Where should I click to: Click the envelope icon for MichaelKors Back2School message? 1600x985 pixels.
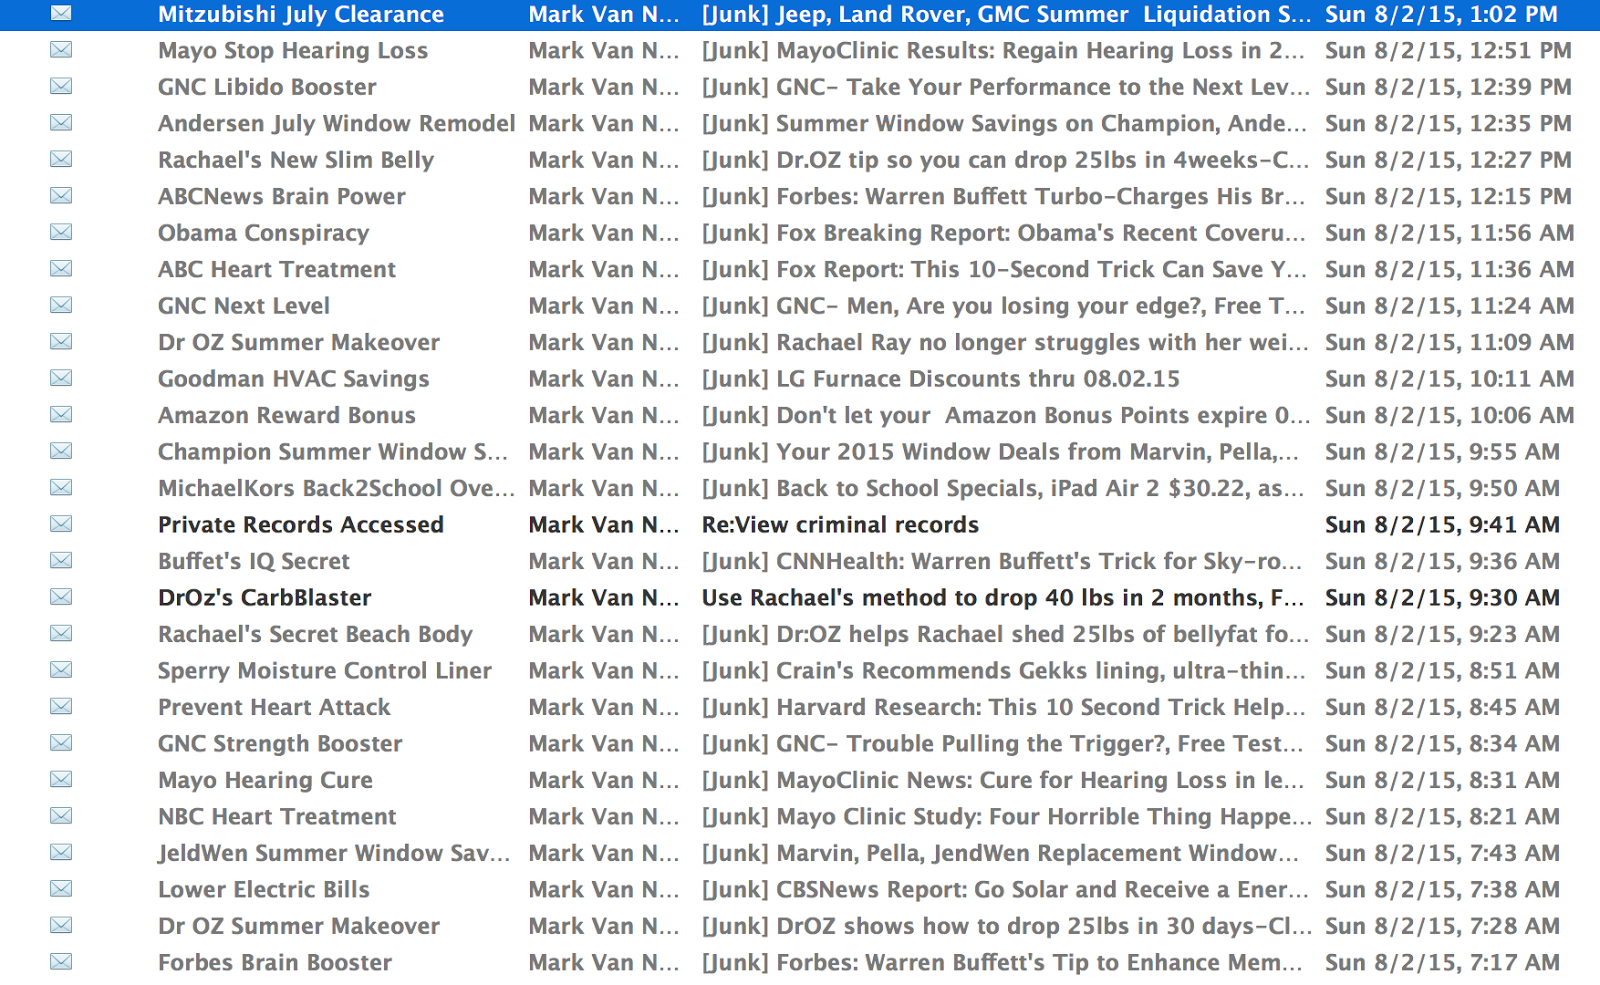(61, 488)
